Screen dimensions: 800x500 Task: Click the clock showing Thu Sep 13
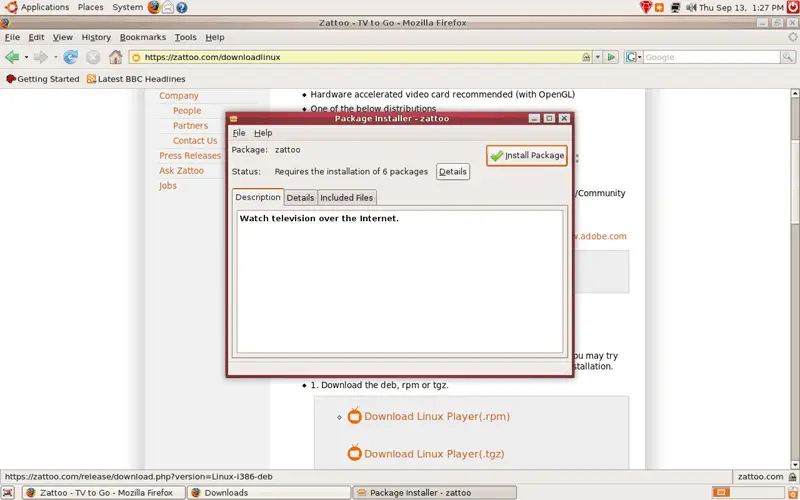coord(741,8)
